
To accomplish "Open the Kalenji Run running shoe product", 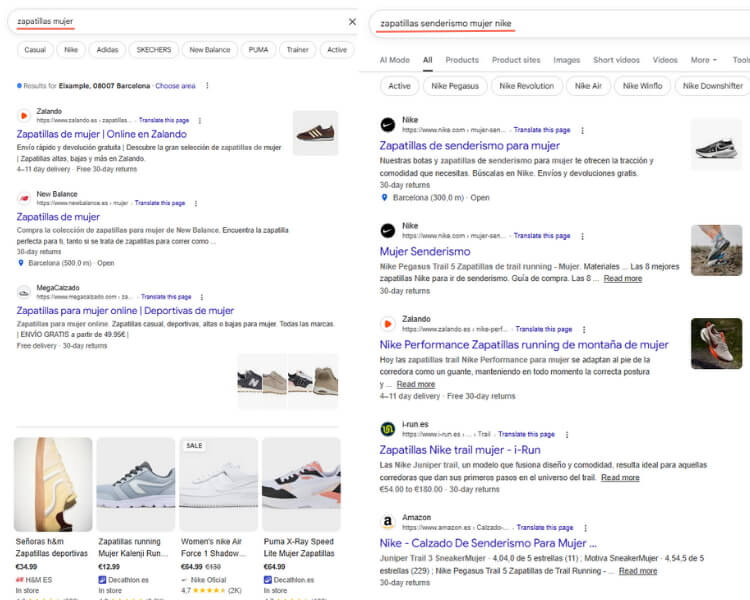I will [x=136, y=518].
